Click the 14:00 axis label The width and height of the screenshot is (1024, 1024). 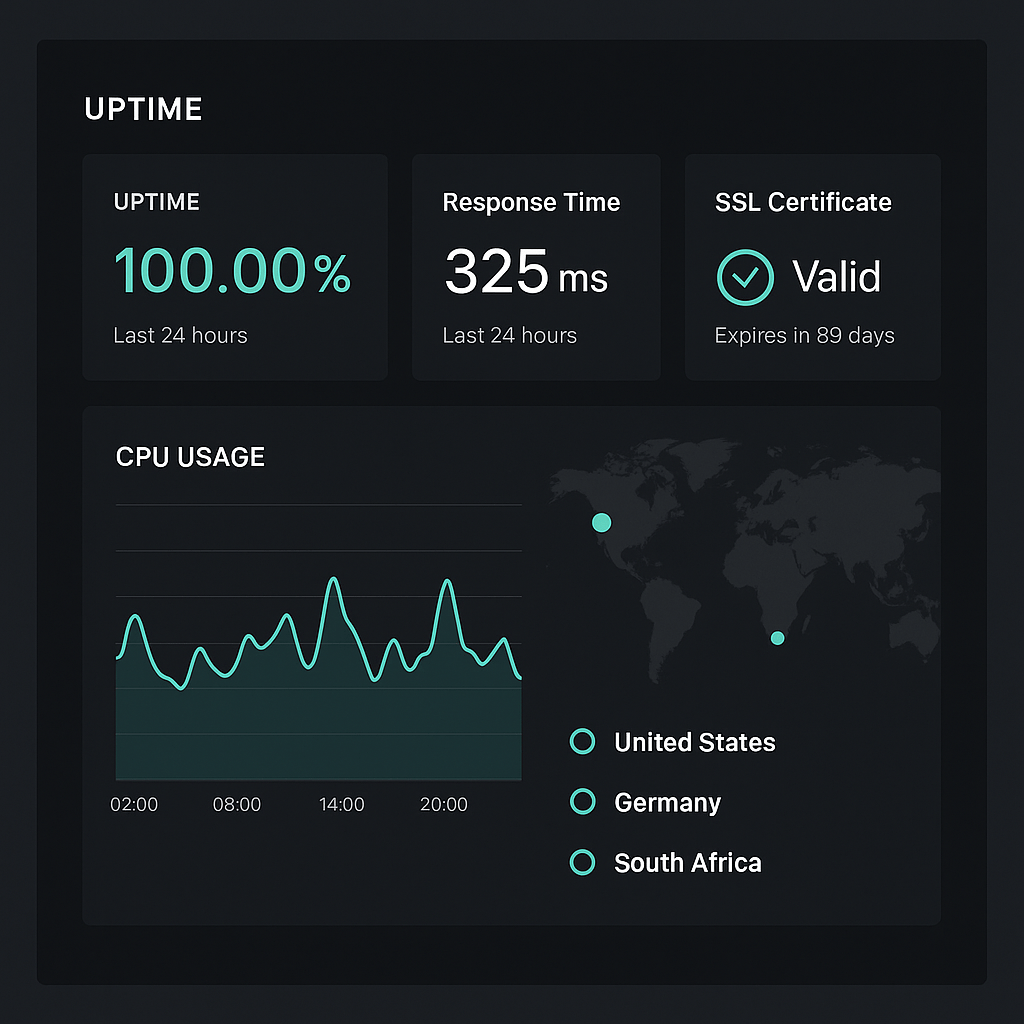click(x=342, y=805)
